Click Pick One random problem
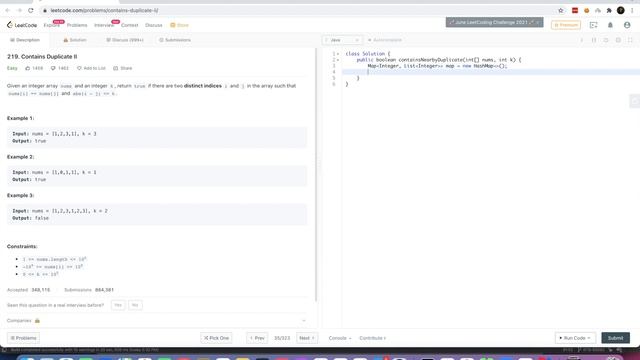Viewport: 640px width, 360px height. click(216, 338)
